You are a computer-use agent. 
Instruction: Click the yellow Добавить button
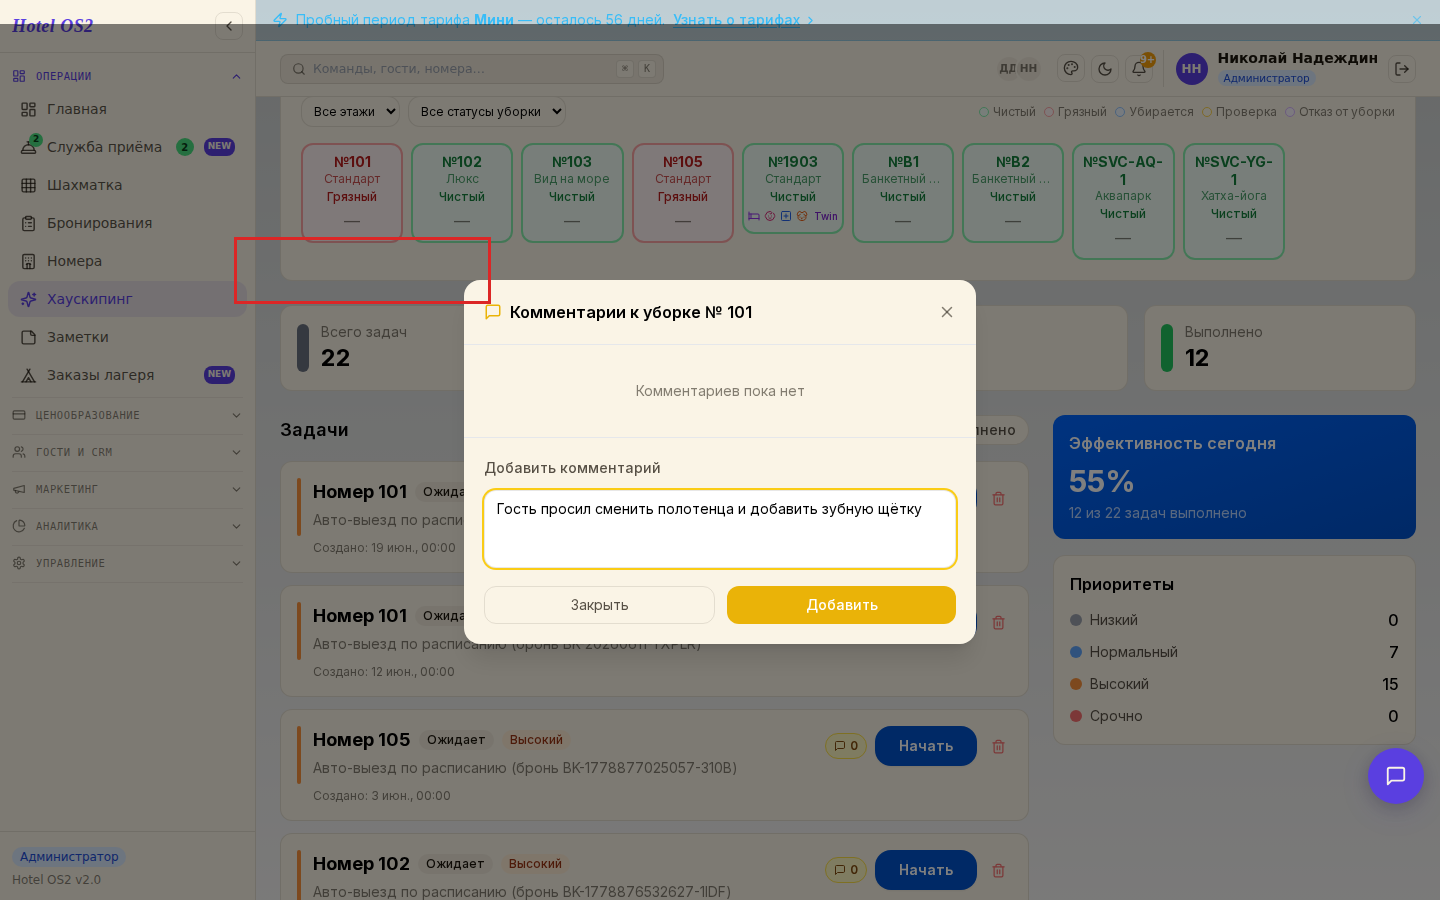pos(841,605)
